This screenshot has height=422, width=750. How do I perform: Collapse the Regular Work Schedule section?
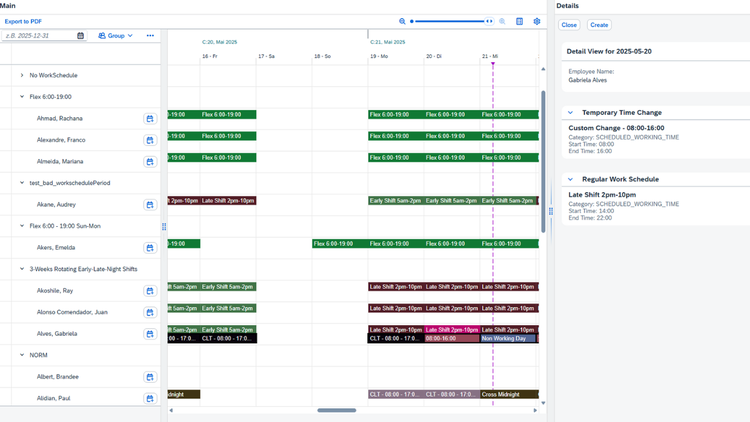coord(570,179)
